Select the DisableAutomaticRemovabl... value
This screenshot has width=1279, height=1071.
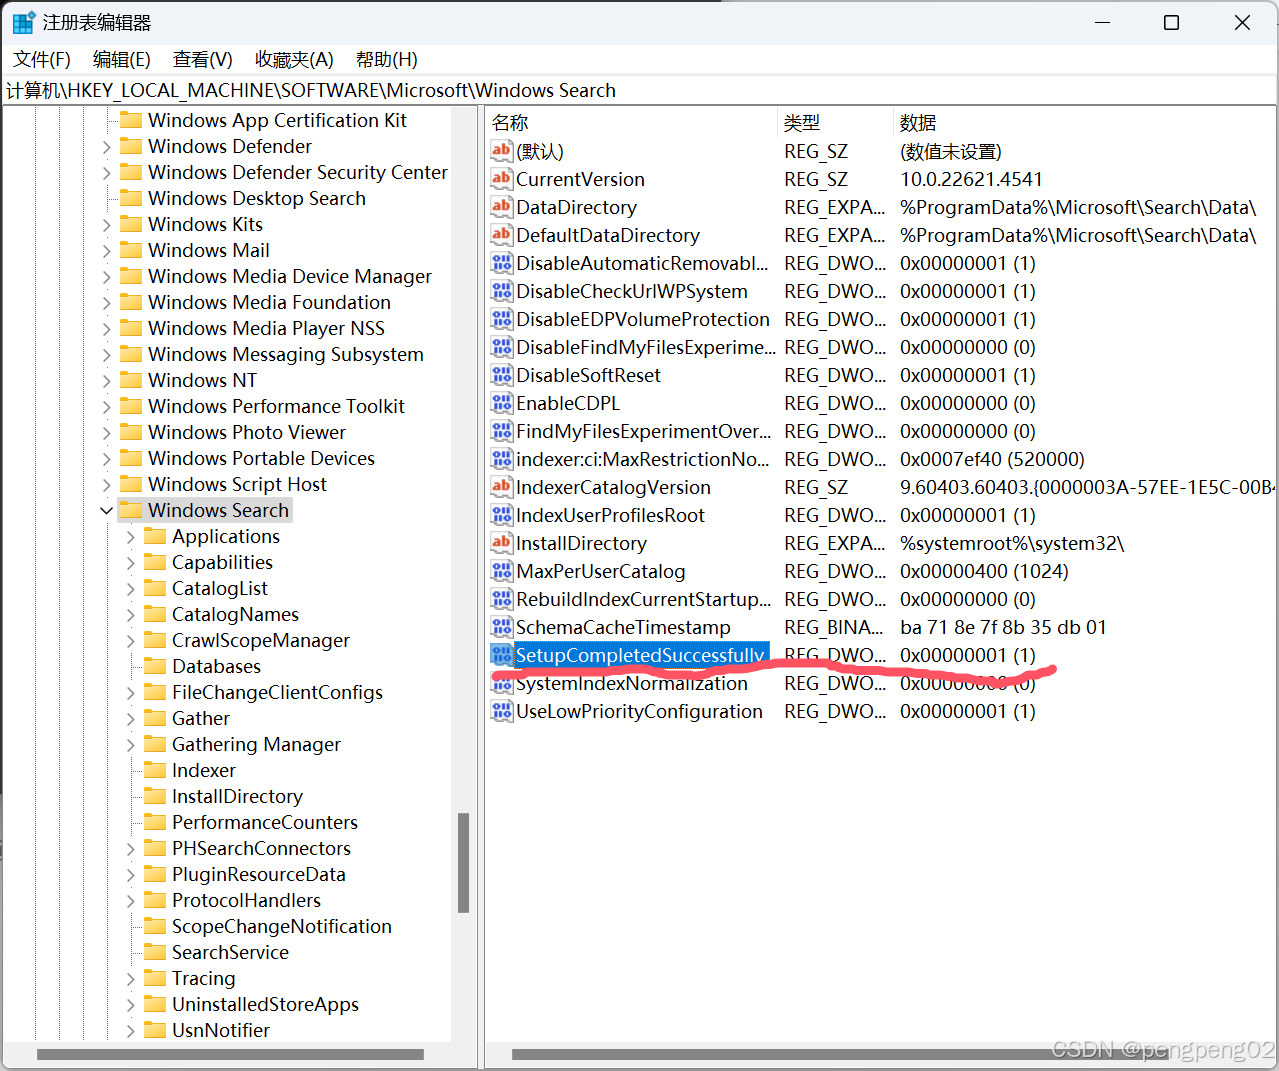click(x=642, y=263)
